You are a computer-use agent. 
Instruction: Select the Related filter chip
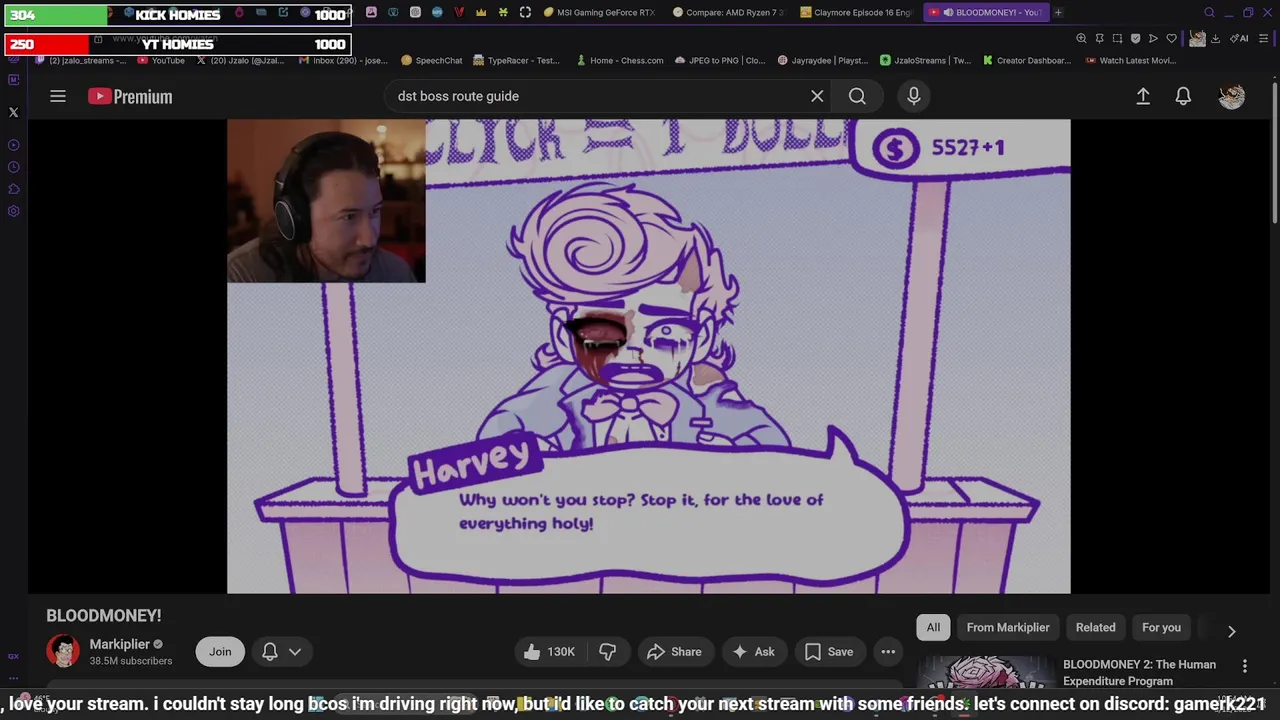coord(1095,628)
